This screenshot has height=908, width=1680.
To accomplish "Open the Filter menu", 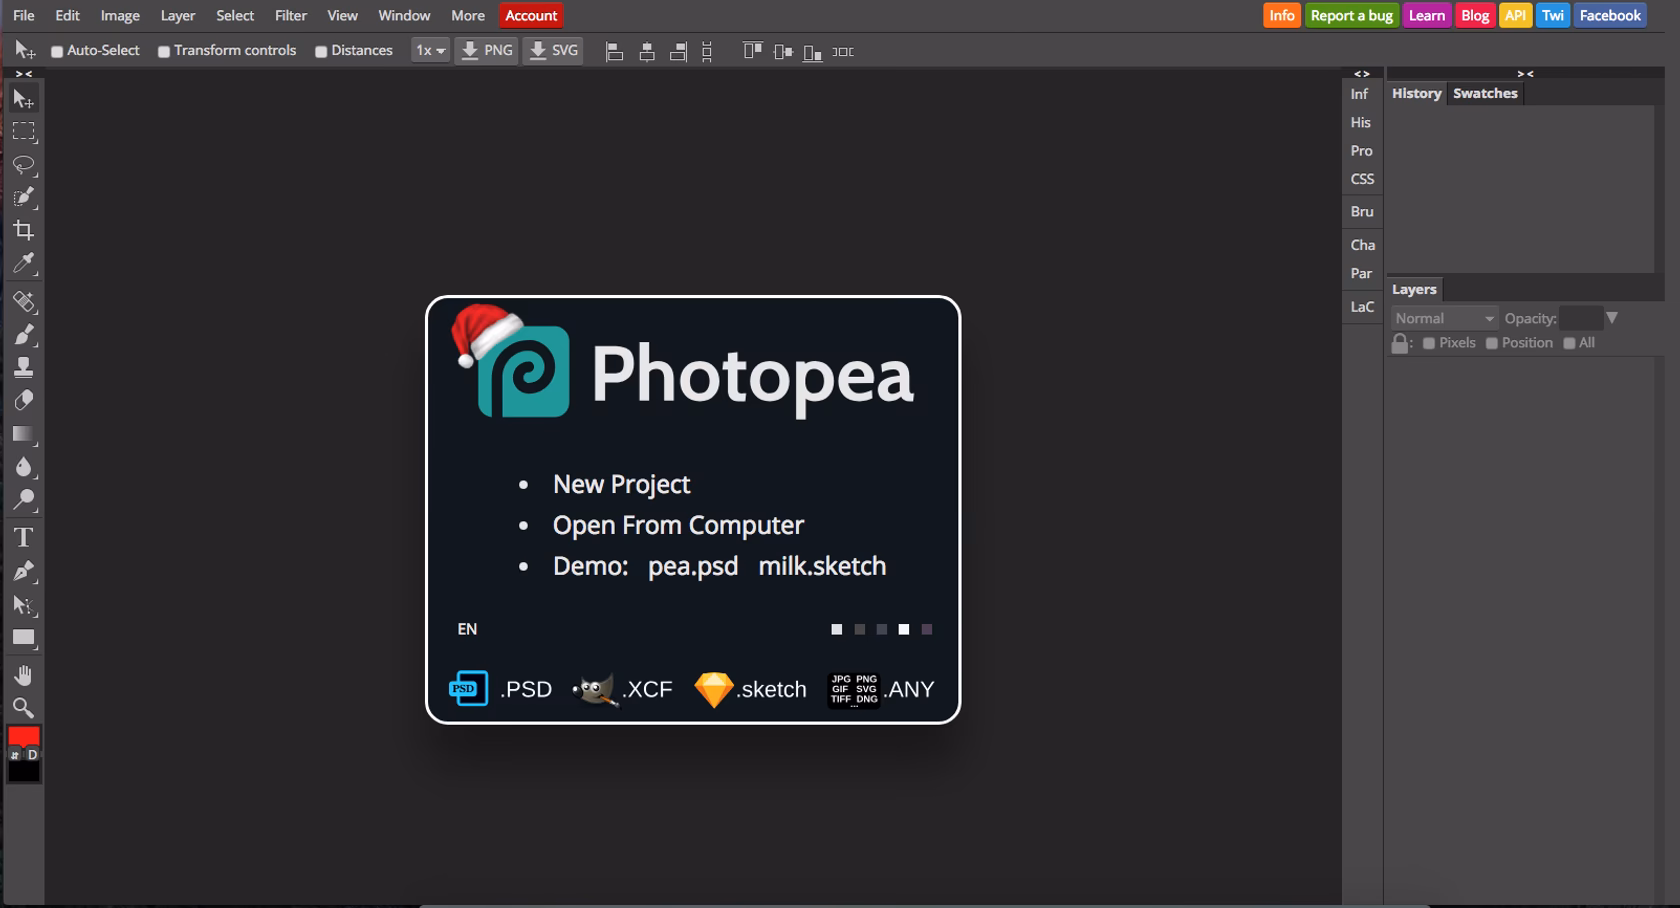I will 290,15.
